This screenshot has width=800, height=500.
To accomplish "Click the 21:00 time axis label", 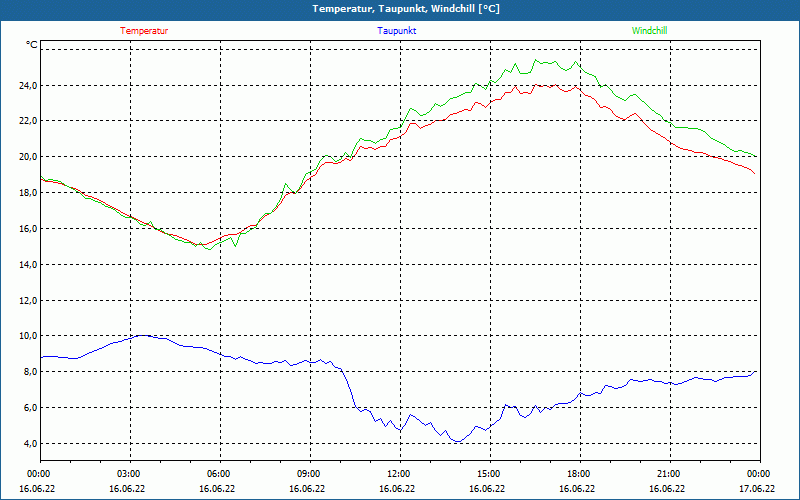I will coord(670,474).
